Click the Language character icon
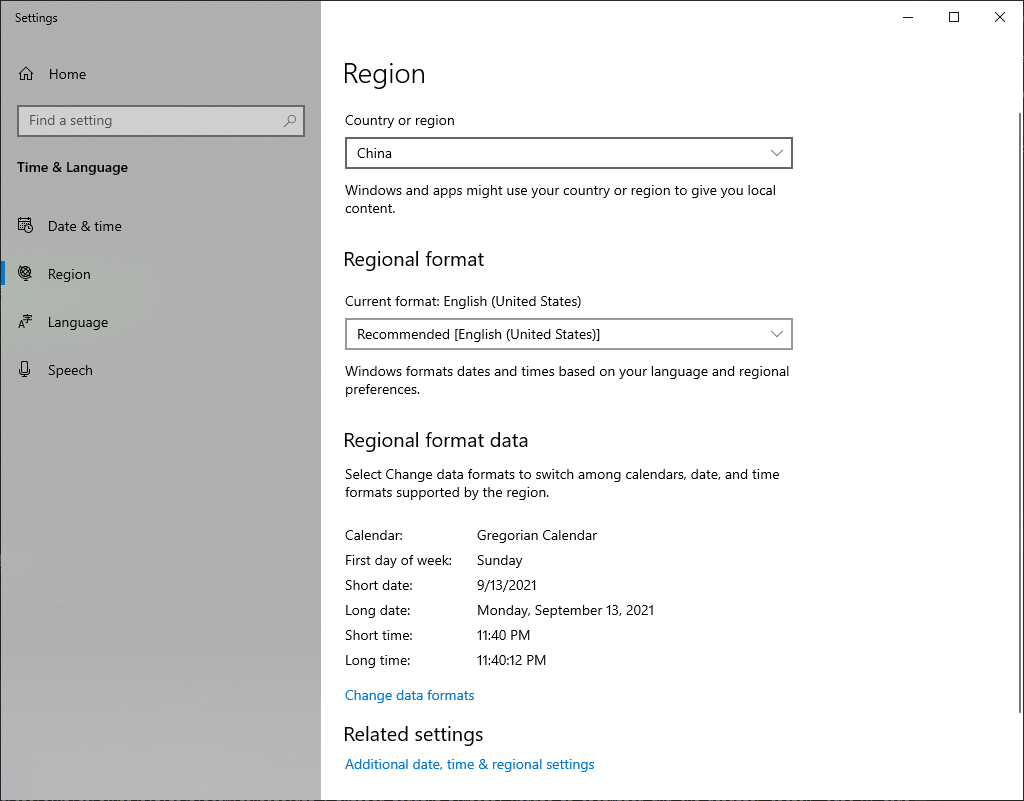Image resolution: width=1024 pixels, height=801 pixels. (26, 322)
